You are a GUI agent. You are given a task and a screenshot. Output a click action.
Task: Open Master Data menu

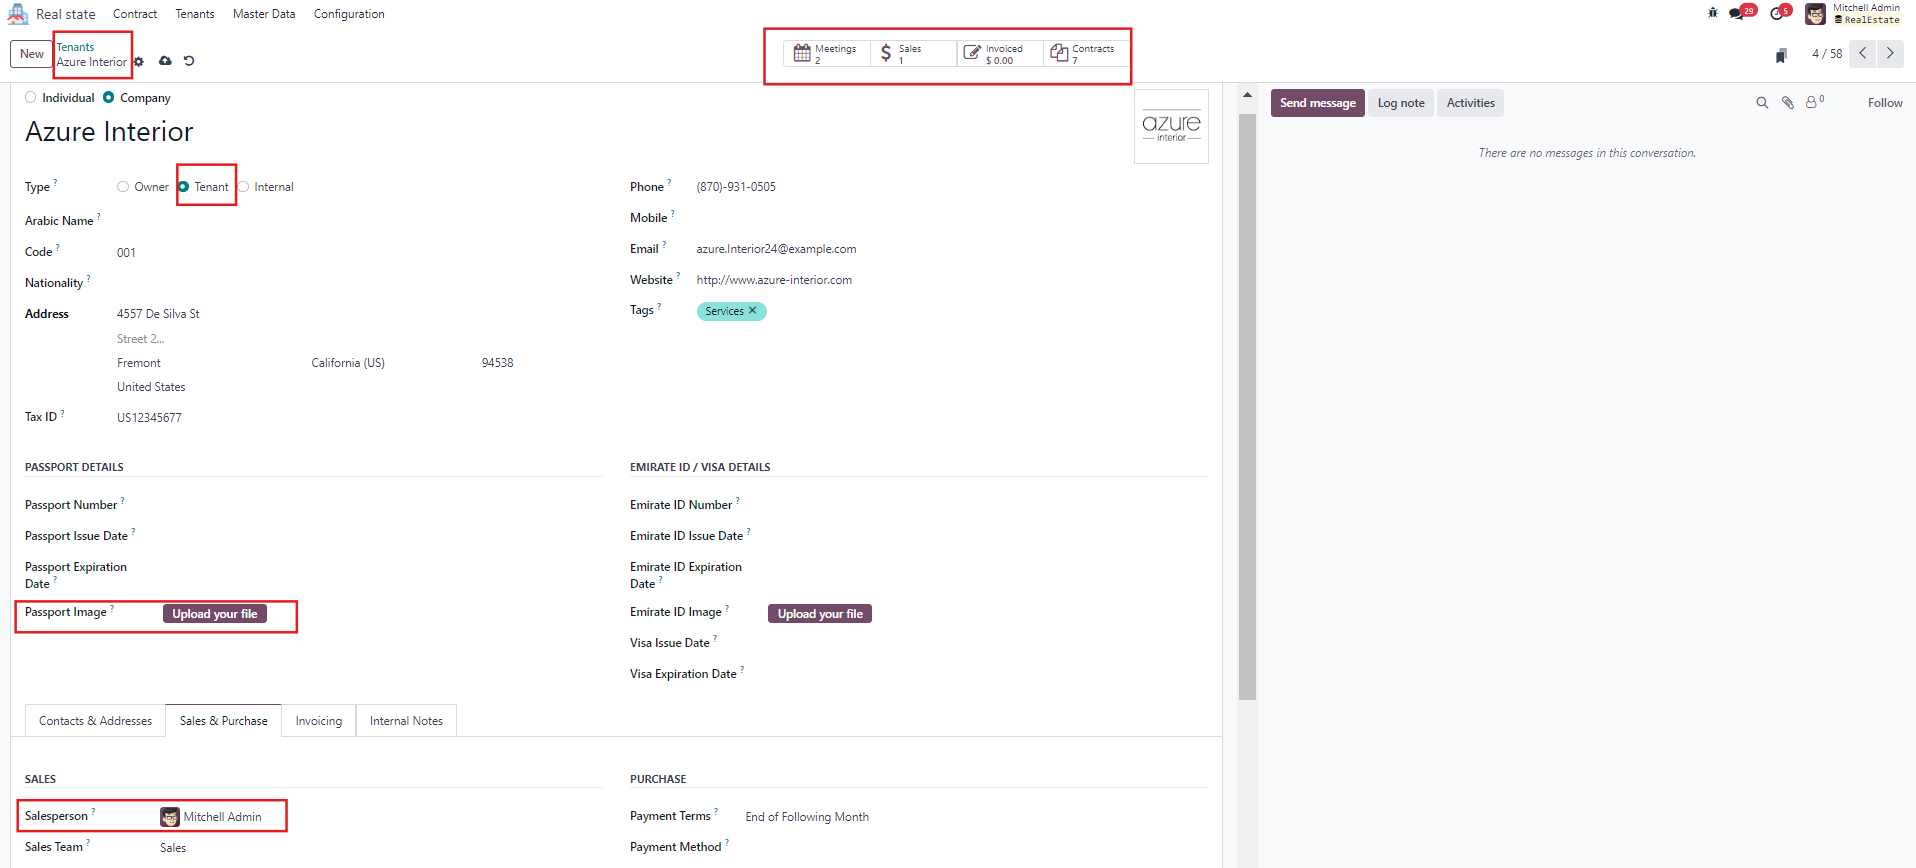click(264, 14)
